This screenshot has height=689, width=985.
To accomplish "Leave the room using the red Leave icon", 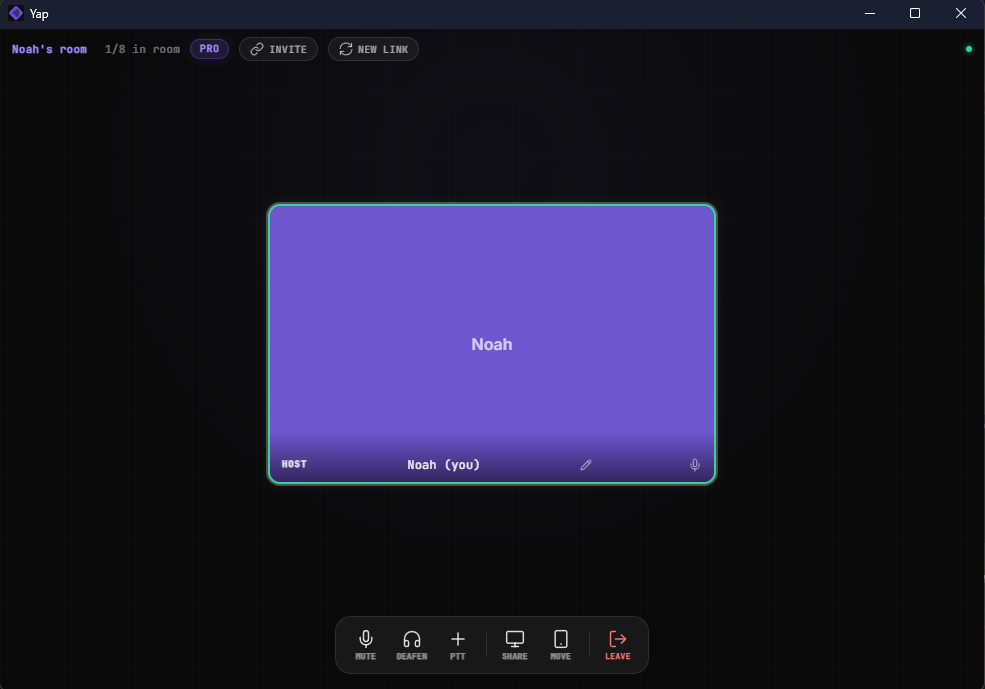I will [x=618, y=644].
